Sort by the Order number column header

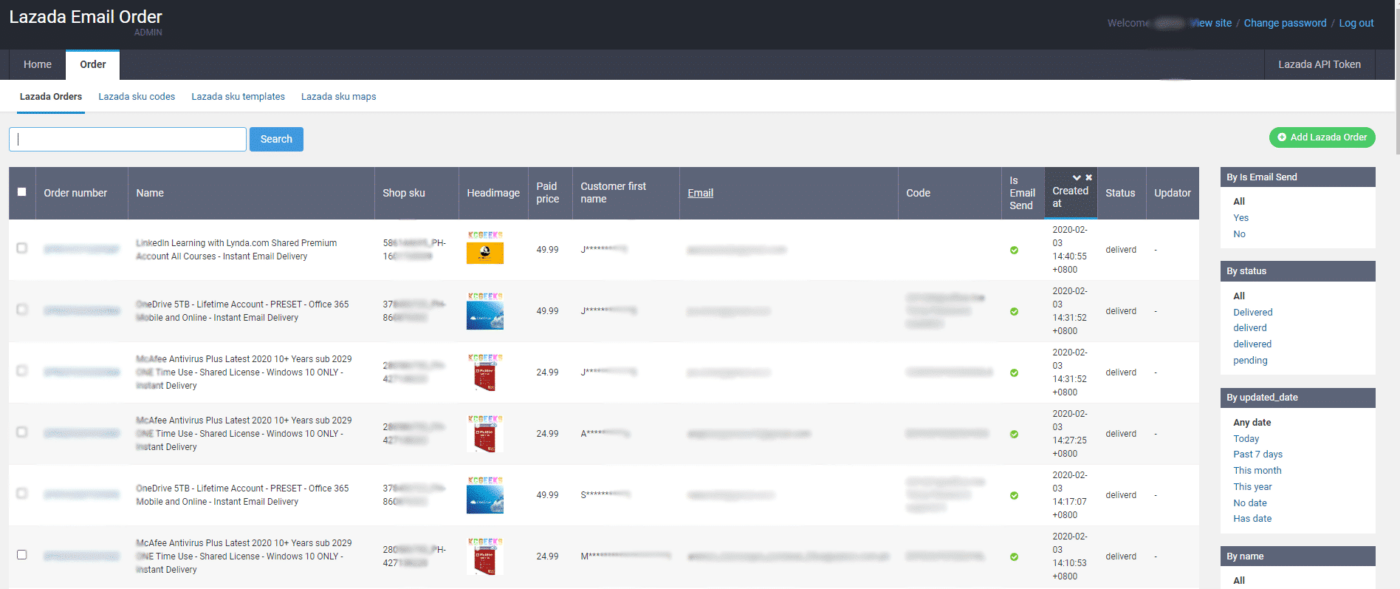click(75, 193)
